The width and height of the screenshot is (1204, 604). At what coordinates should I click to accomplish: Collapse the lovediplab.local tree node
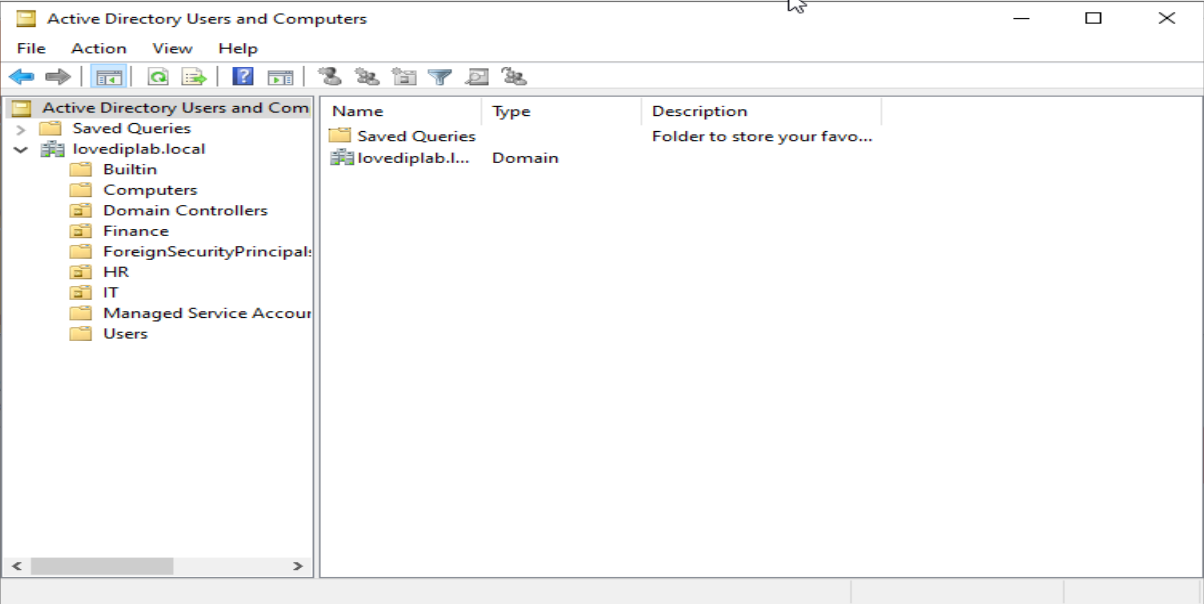coord(21,149)
